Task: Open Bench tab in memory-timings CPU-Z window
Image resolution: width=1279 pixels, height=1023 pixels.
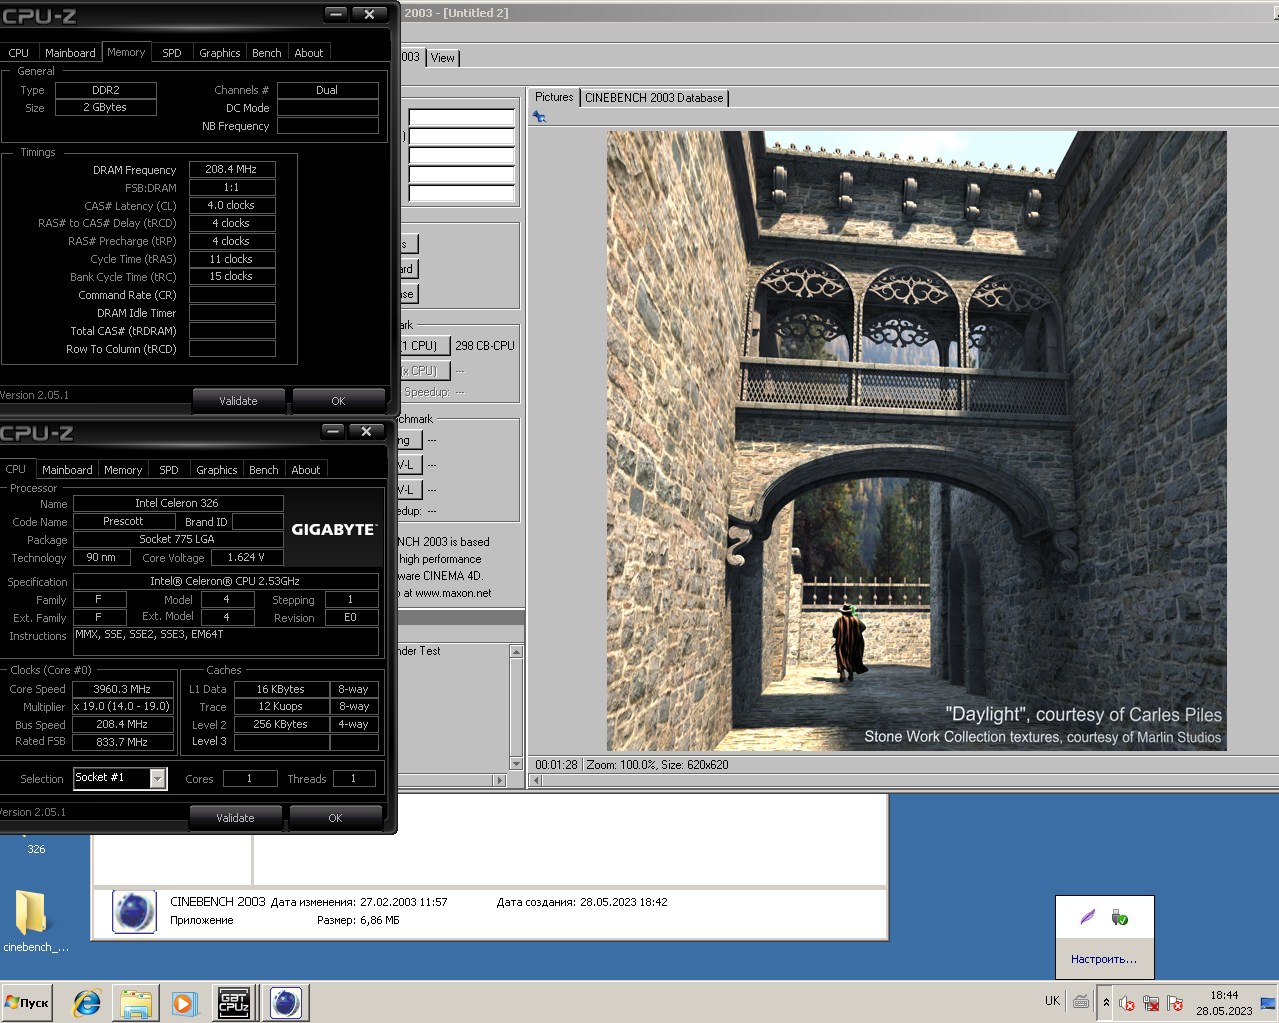Action: click(x=267, y=53)
